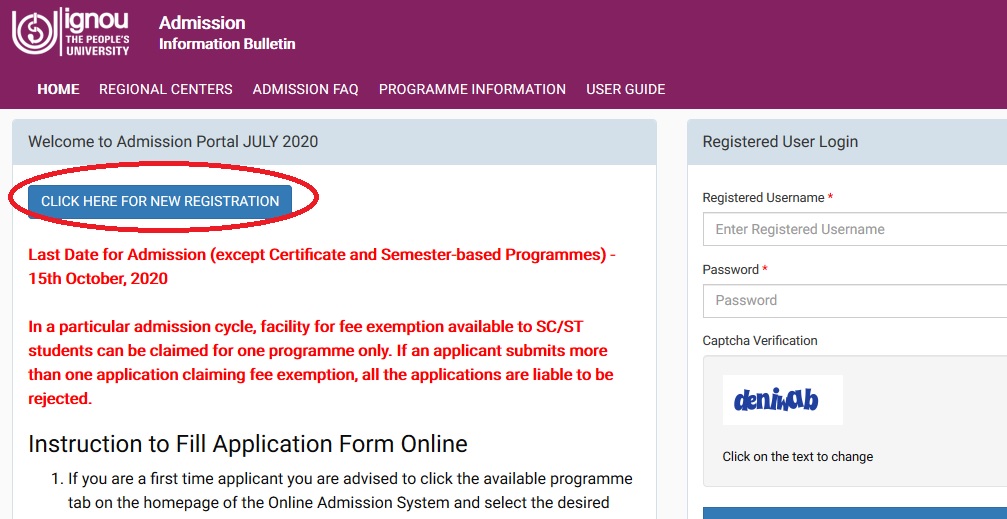Viewport: 1007px width, 519px height.
Task: Click the Welcome to Admission Portal header
Action: (x=173, y=142)
